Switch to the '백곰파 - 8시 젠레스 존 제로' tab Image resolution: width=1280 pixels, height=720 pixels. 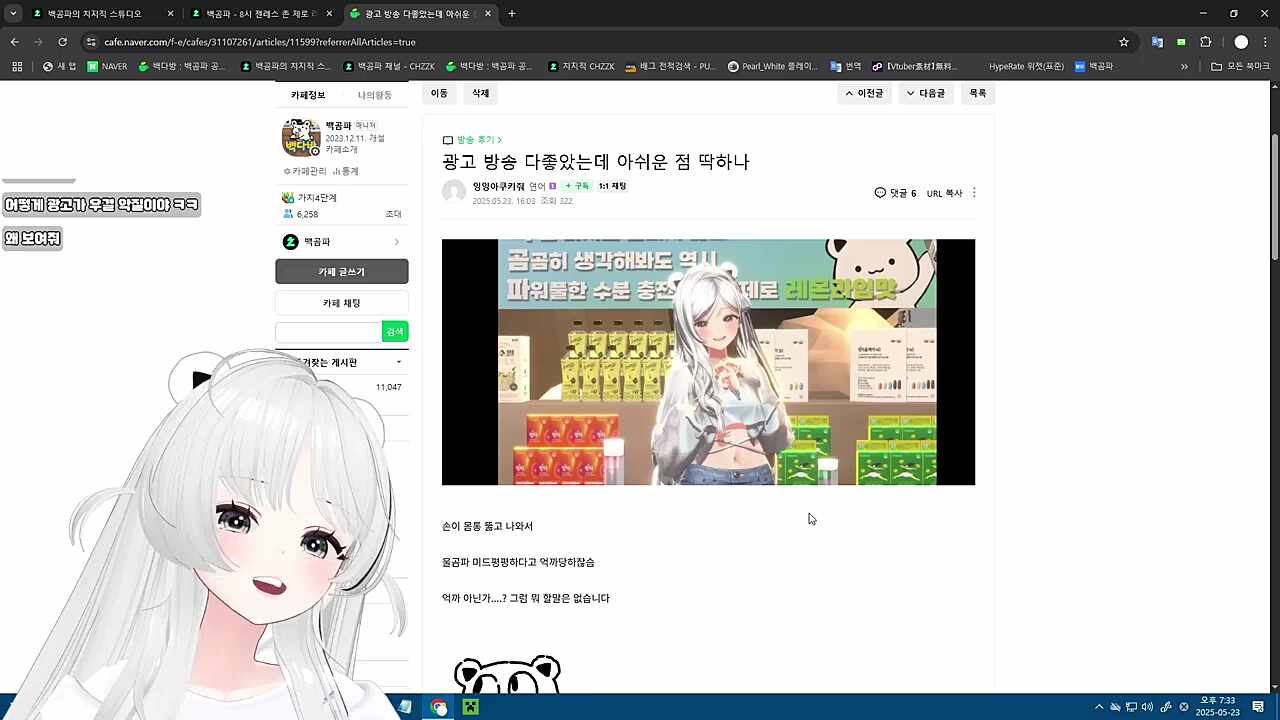point(262,14)
